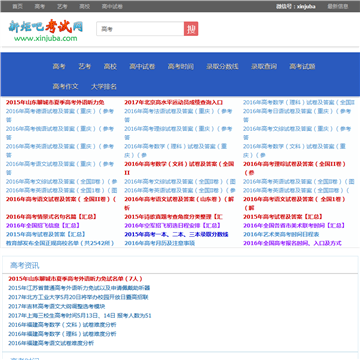Image resolution: width=360 pixels, height=360 pixels.
Task: Select 录取分数线 in the blue navigation
Action: coord(222,66)
